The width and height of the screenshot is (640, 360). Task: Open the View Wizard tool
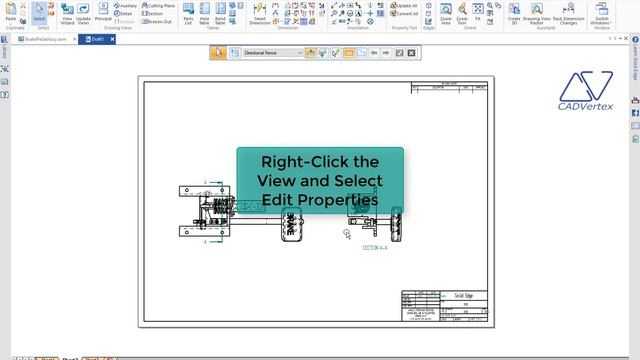[x=67, y=13]
